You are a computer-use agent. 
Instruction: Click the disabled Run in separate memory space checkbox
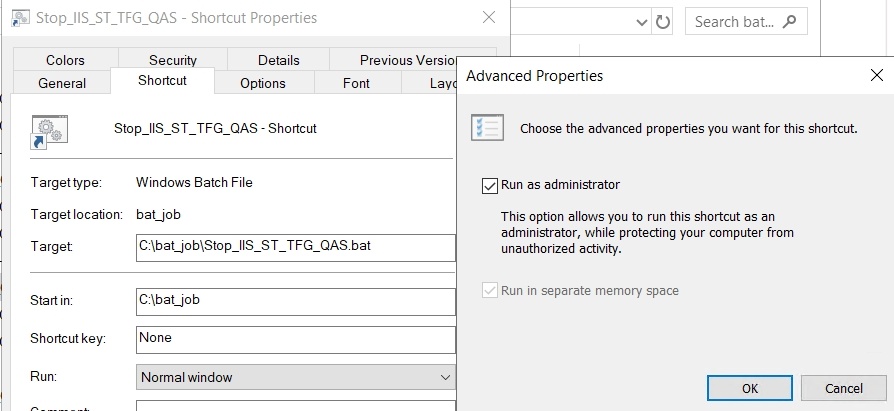(490, 291)
